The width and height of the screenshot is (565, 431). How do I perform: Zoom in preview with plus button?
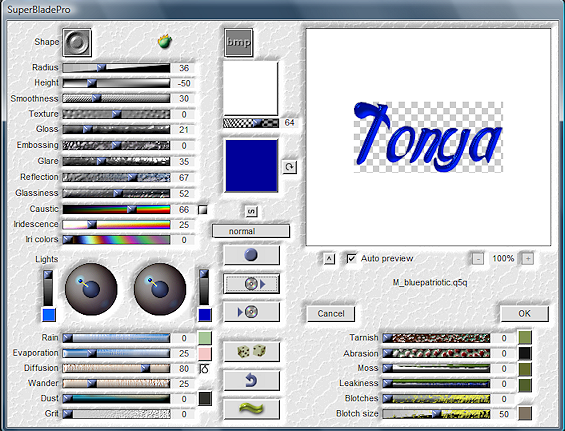528,259
